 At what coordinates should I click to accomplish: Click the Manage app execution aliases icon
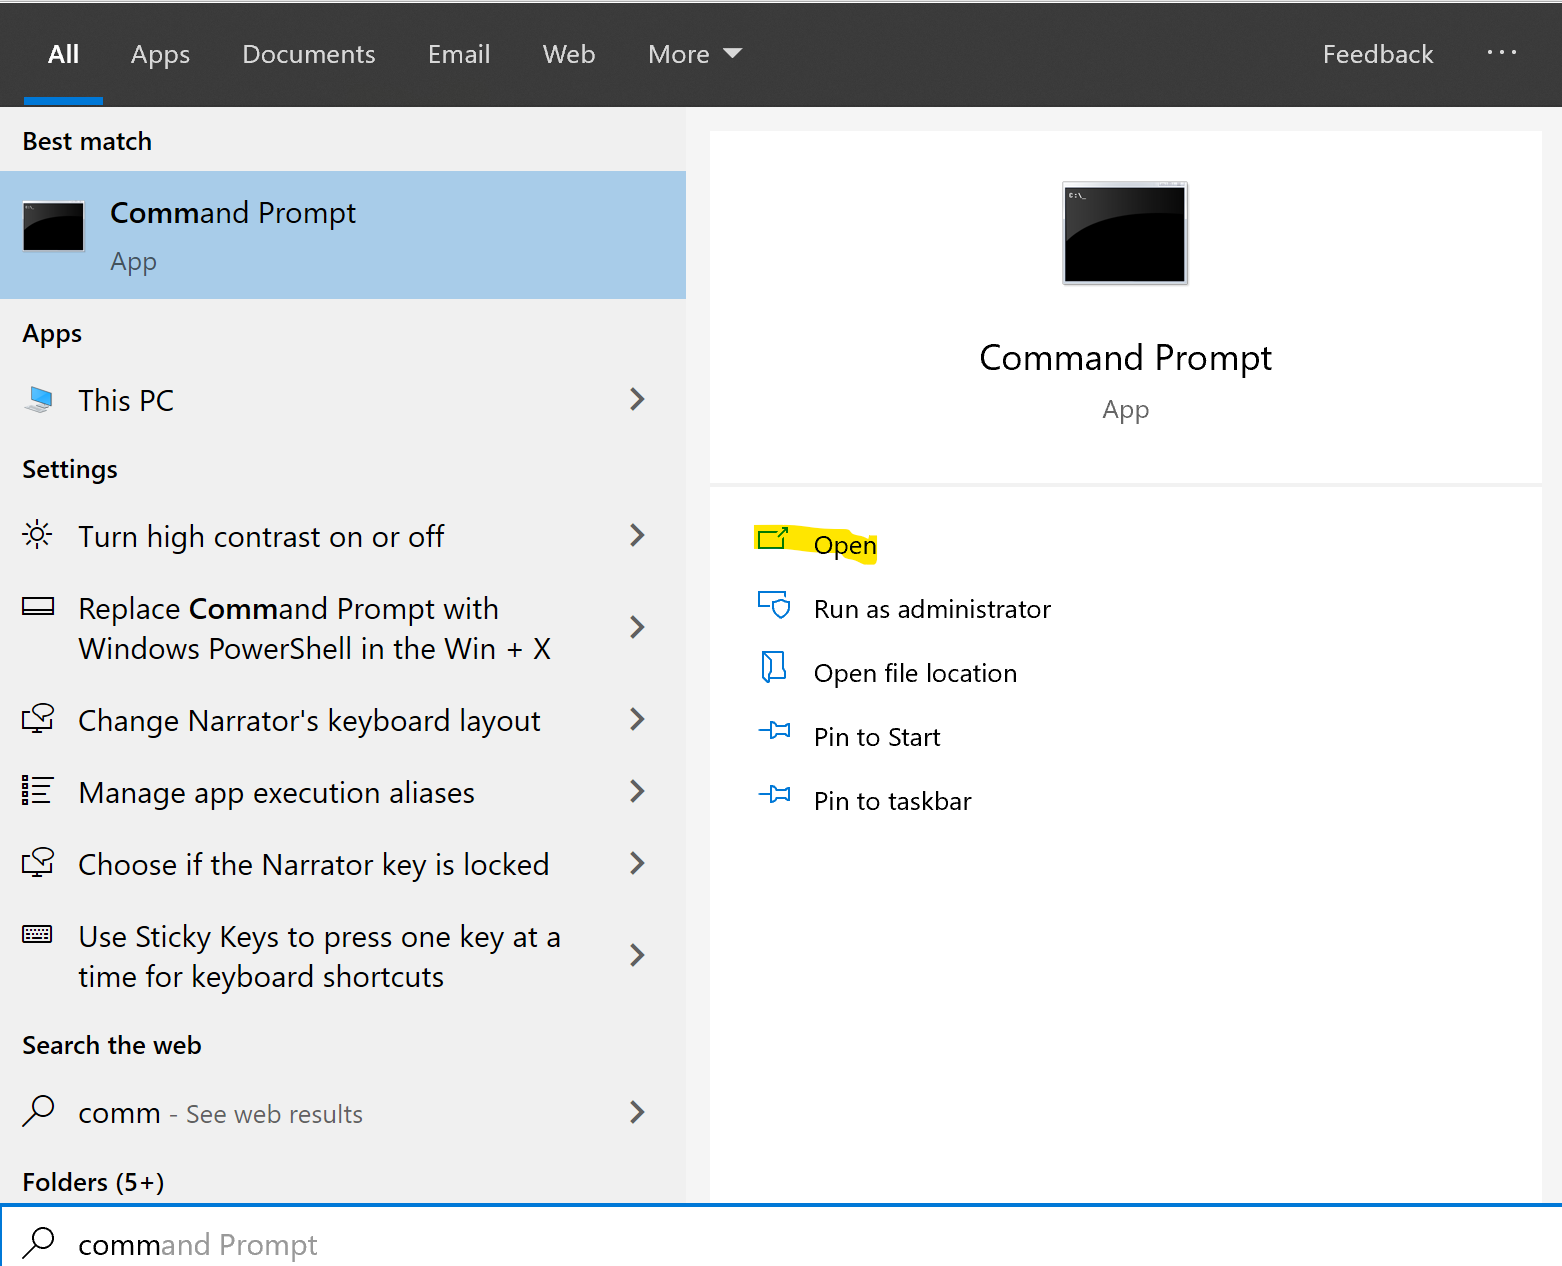point(38,791)
